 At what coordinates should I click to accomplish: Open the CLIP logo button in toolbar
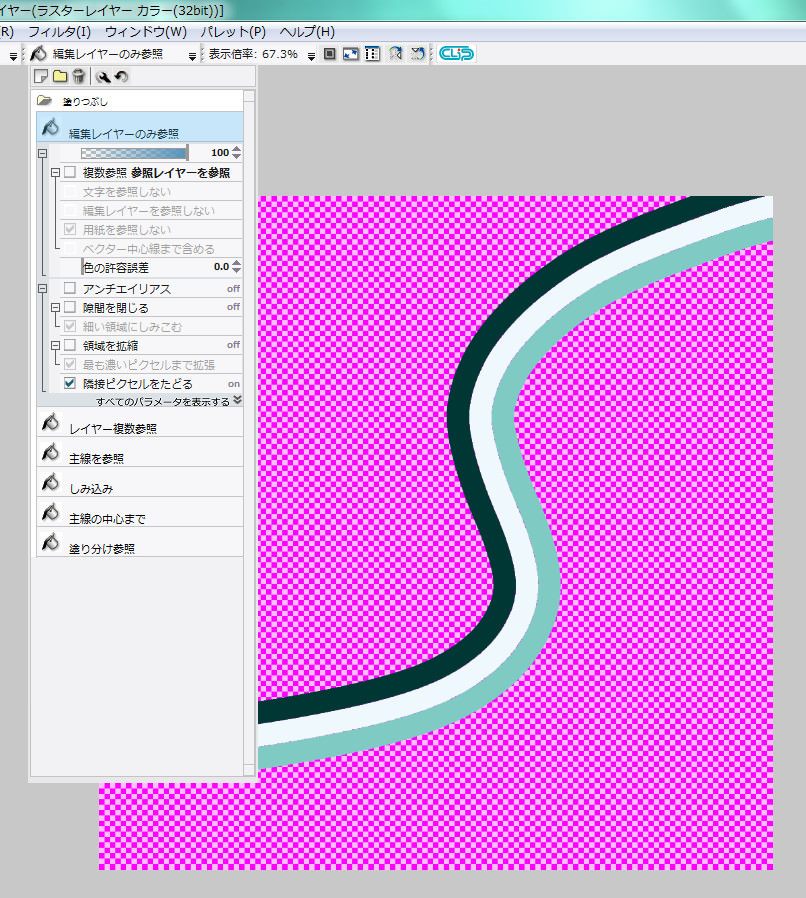click(x=456, y=54)
